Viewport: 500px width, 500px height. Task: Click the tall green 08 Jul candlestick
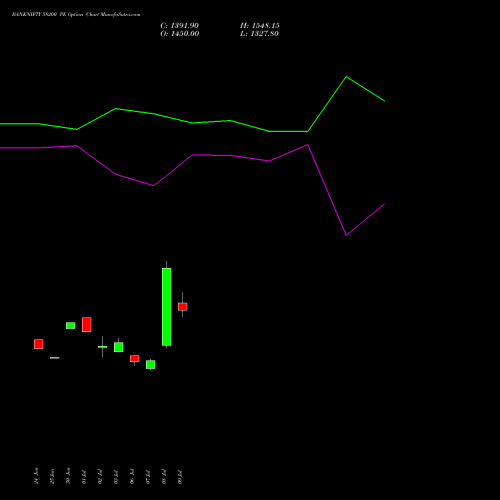click(167, 307)
